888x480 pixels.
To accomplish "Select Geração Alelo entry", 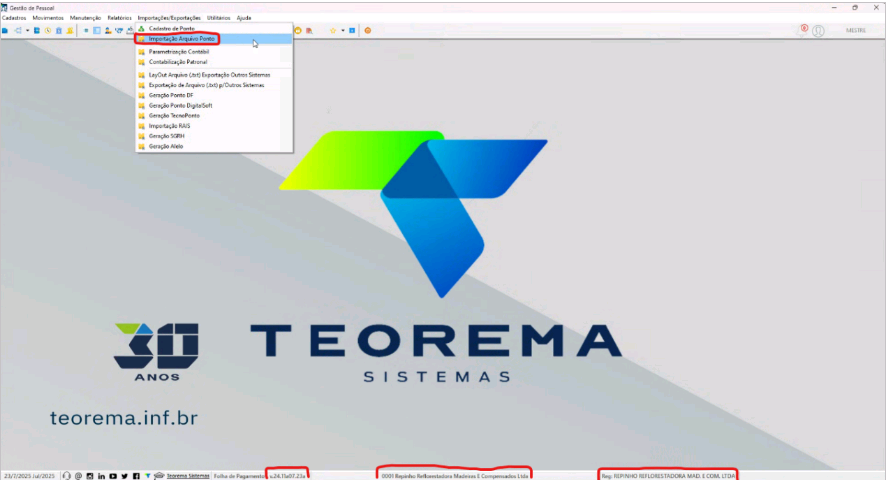I will 214,146.
